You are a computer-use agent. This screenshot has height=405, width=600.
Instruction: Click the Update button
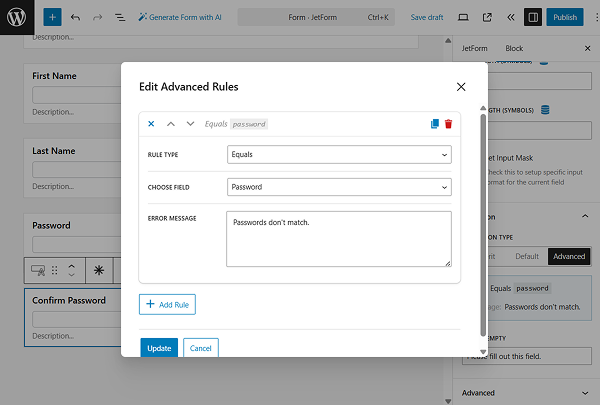tap(159, 348)
